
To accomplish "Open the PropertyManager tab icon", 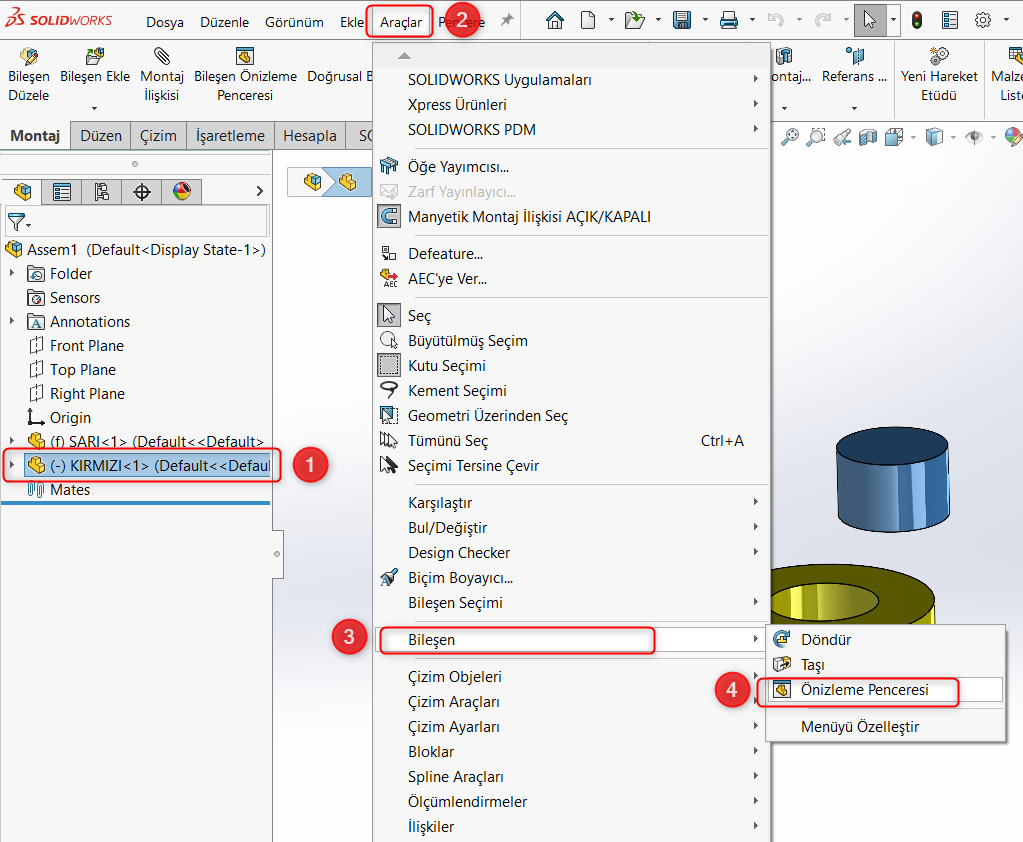I will pos(62,192).
